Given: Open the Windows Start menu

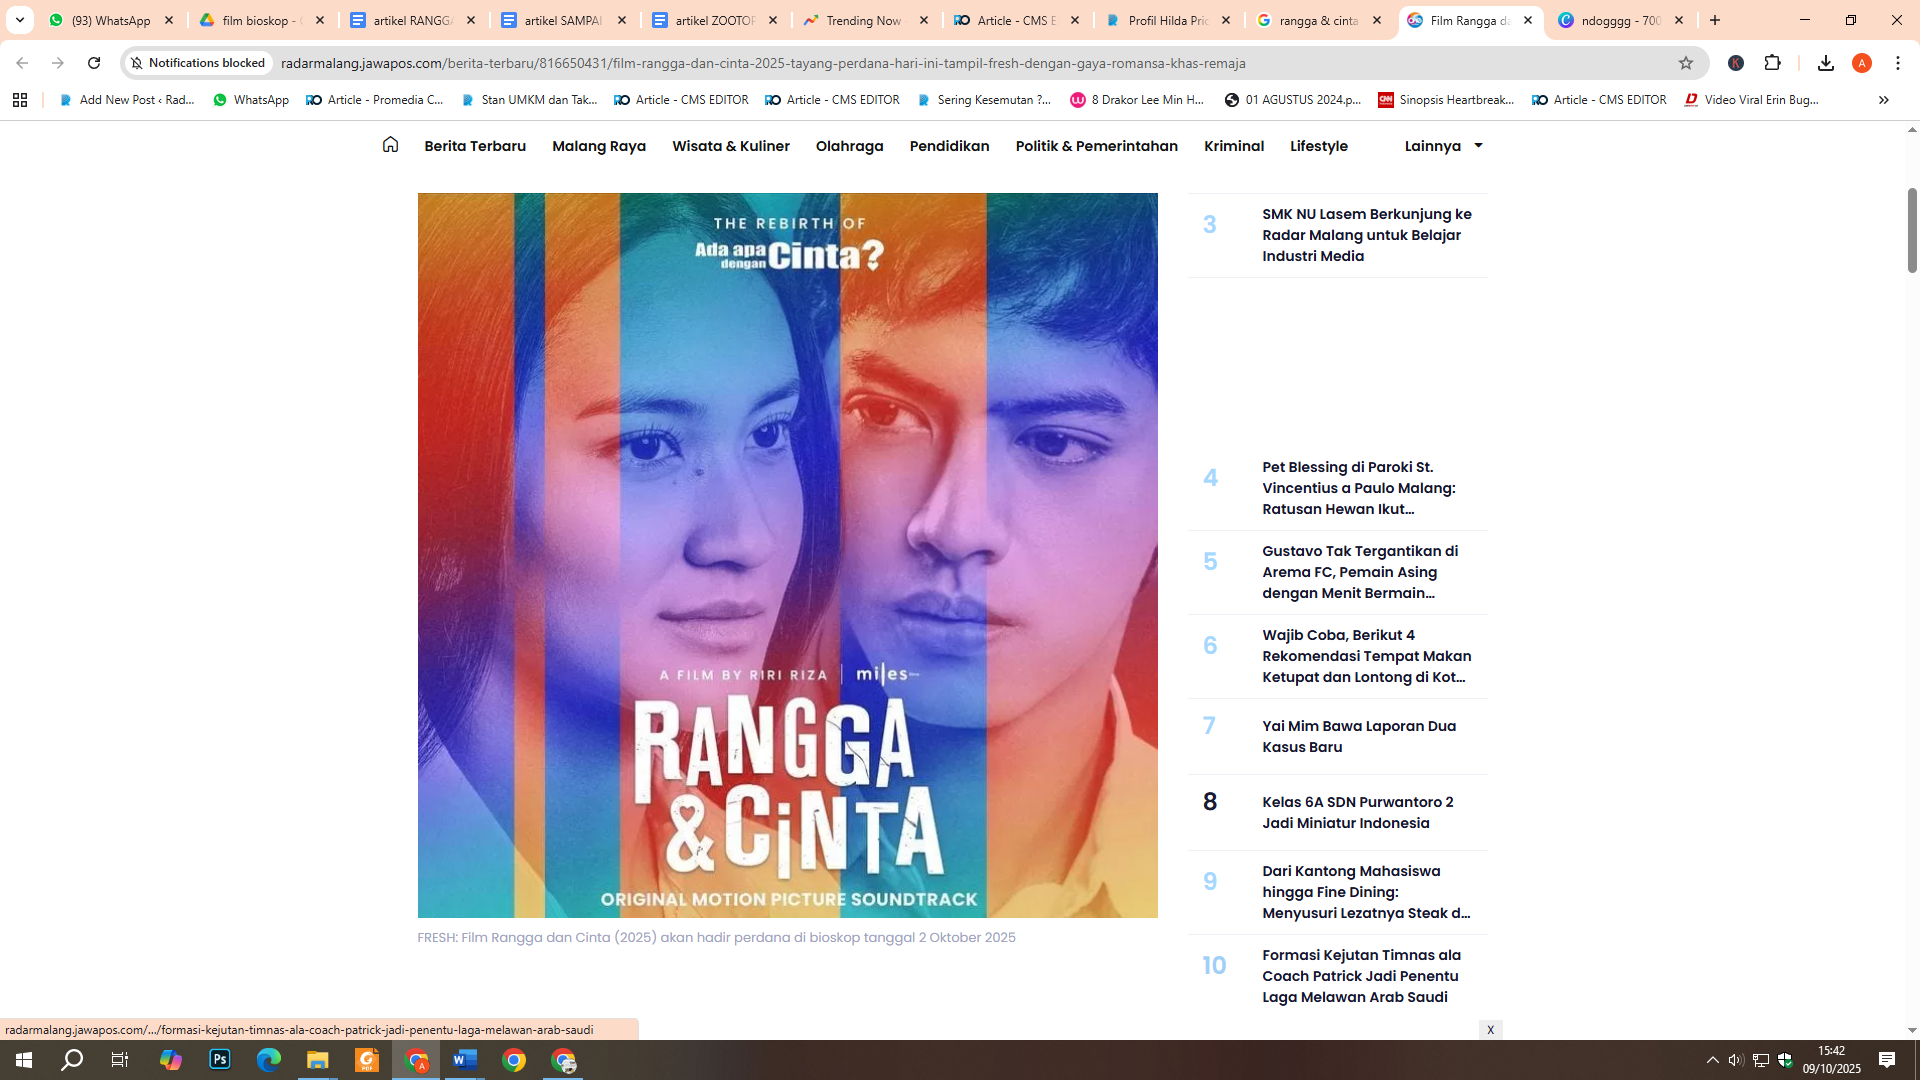Looking at the screenshot, I should pos(24,1060).
